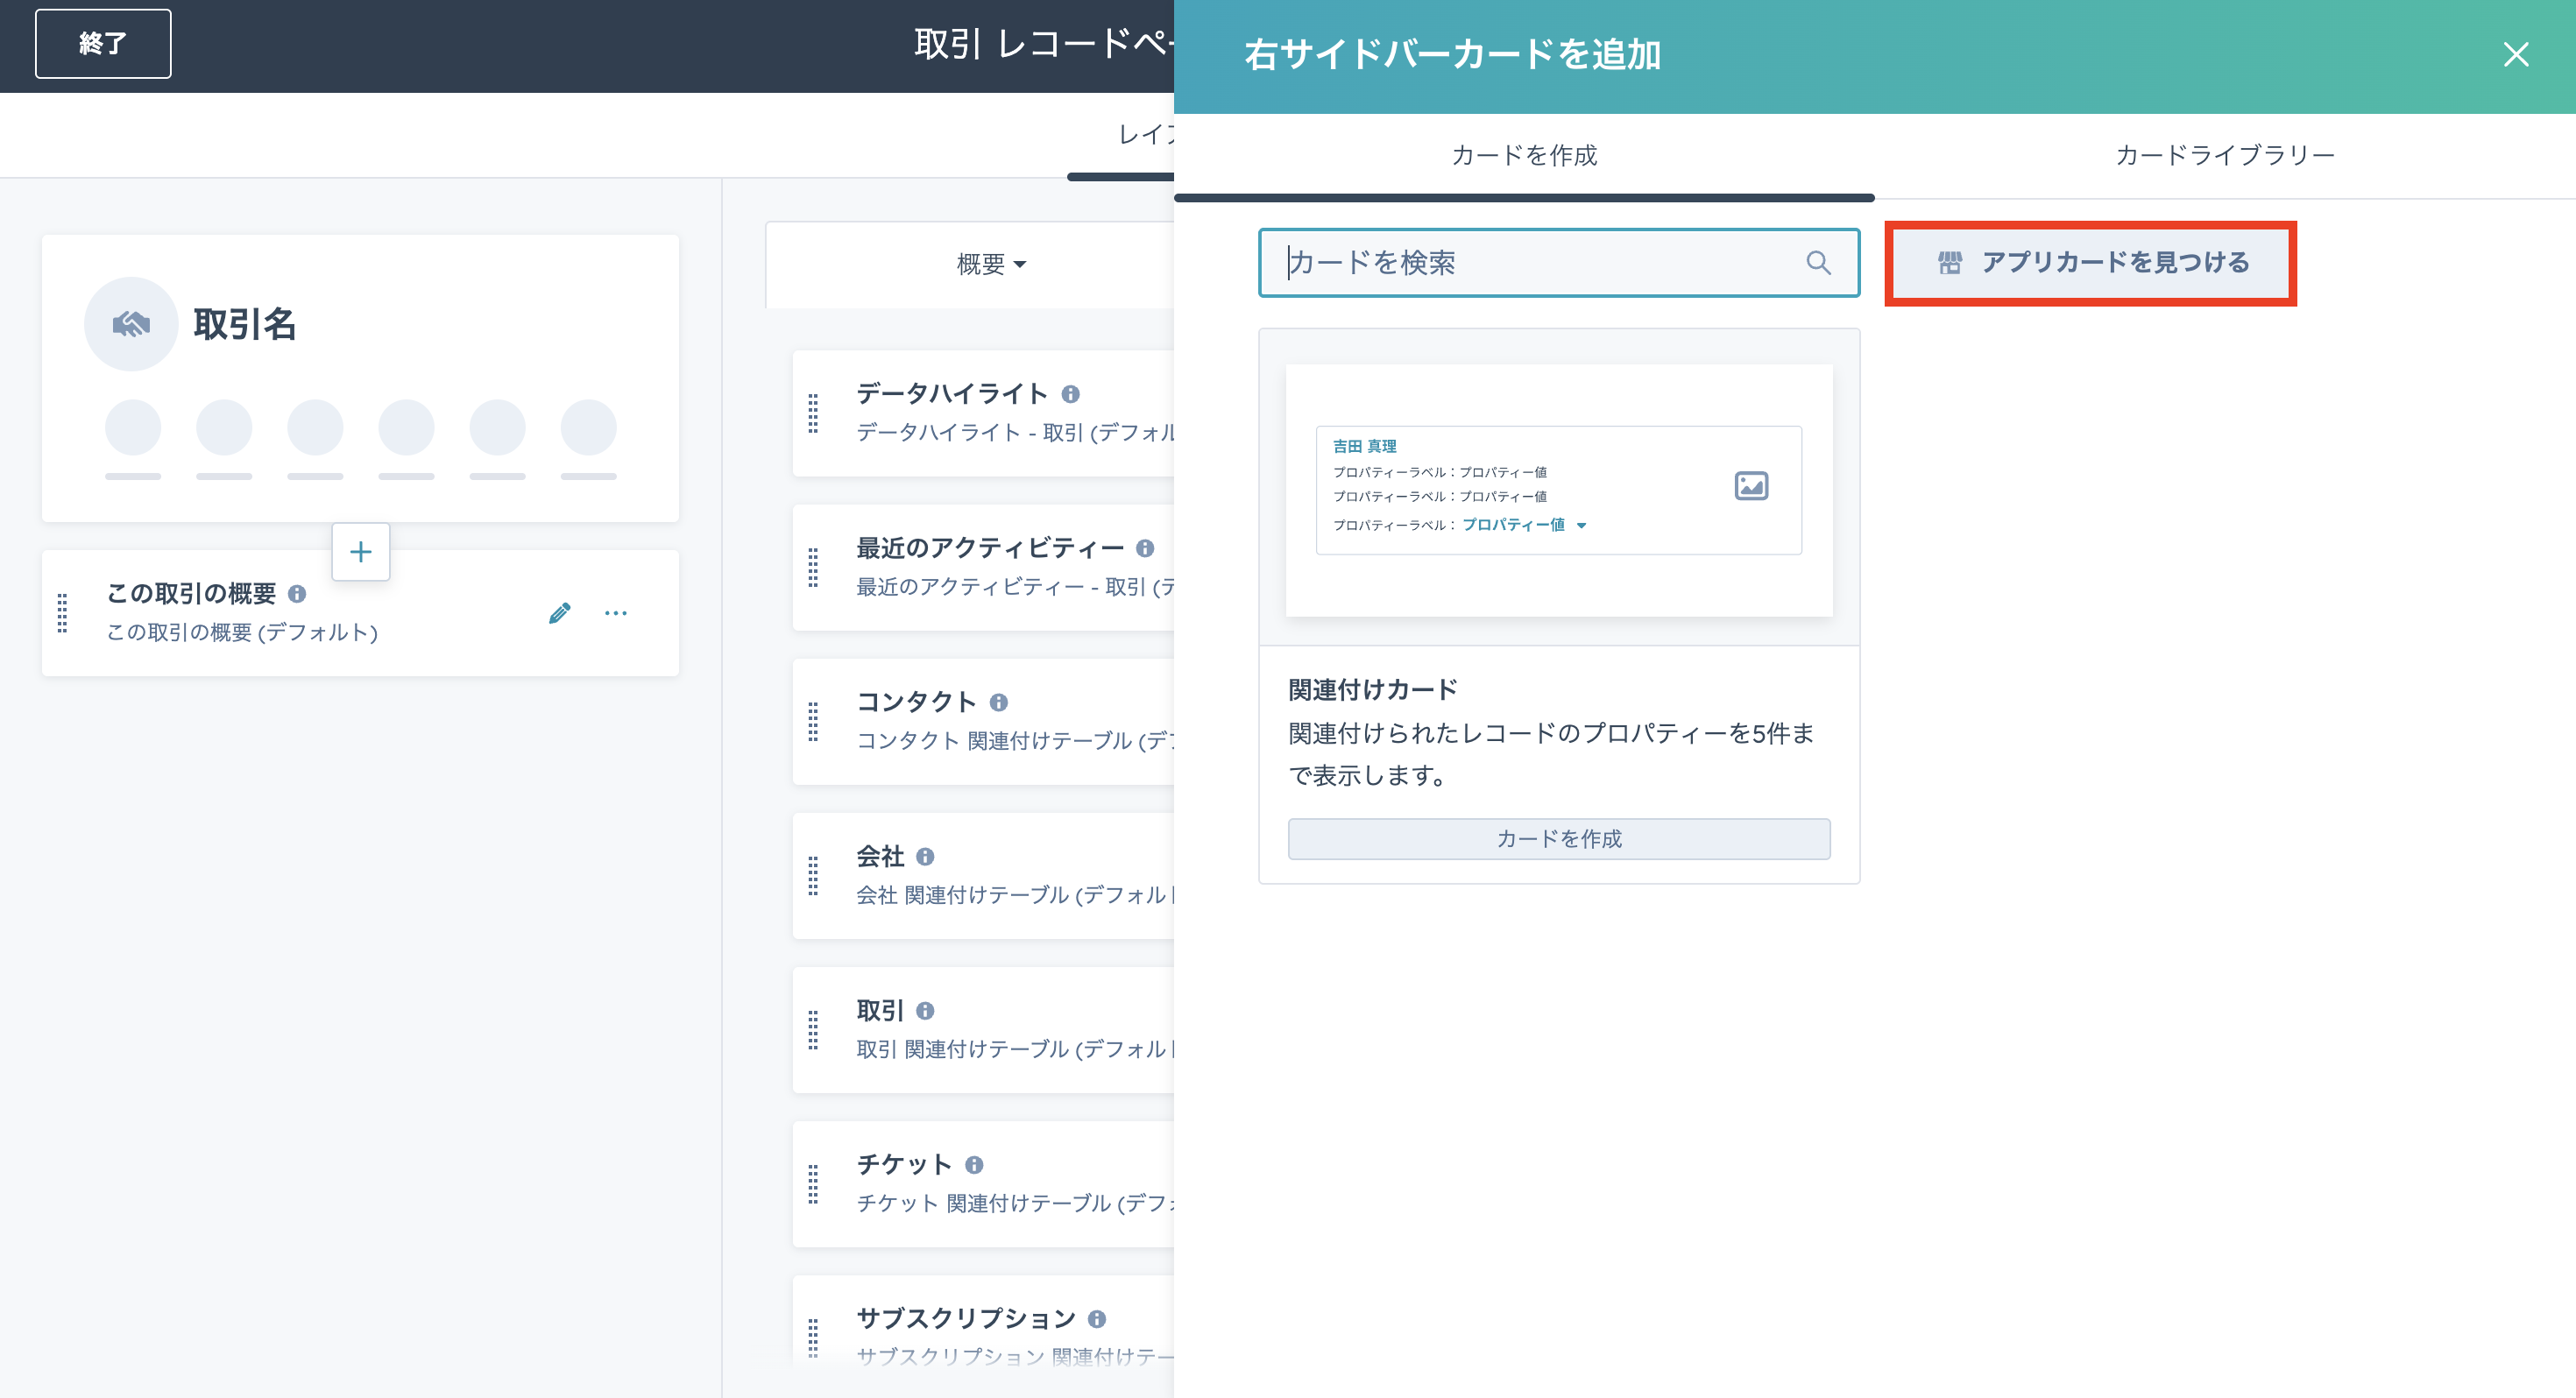Open the three-dot menu on この取引の概要 card
Viewport: 2576px width, 1398px height.
pos(616,613)
